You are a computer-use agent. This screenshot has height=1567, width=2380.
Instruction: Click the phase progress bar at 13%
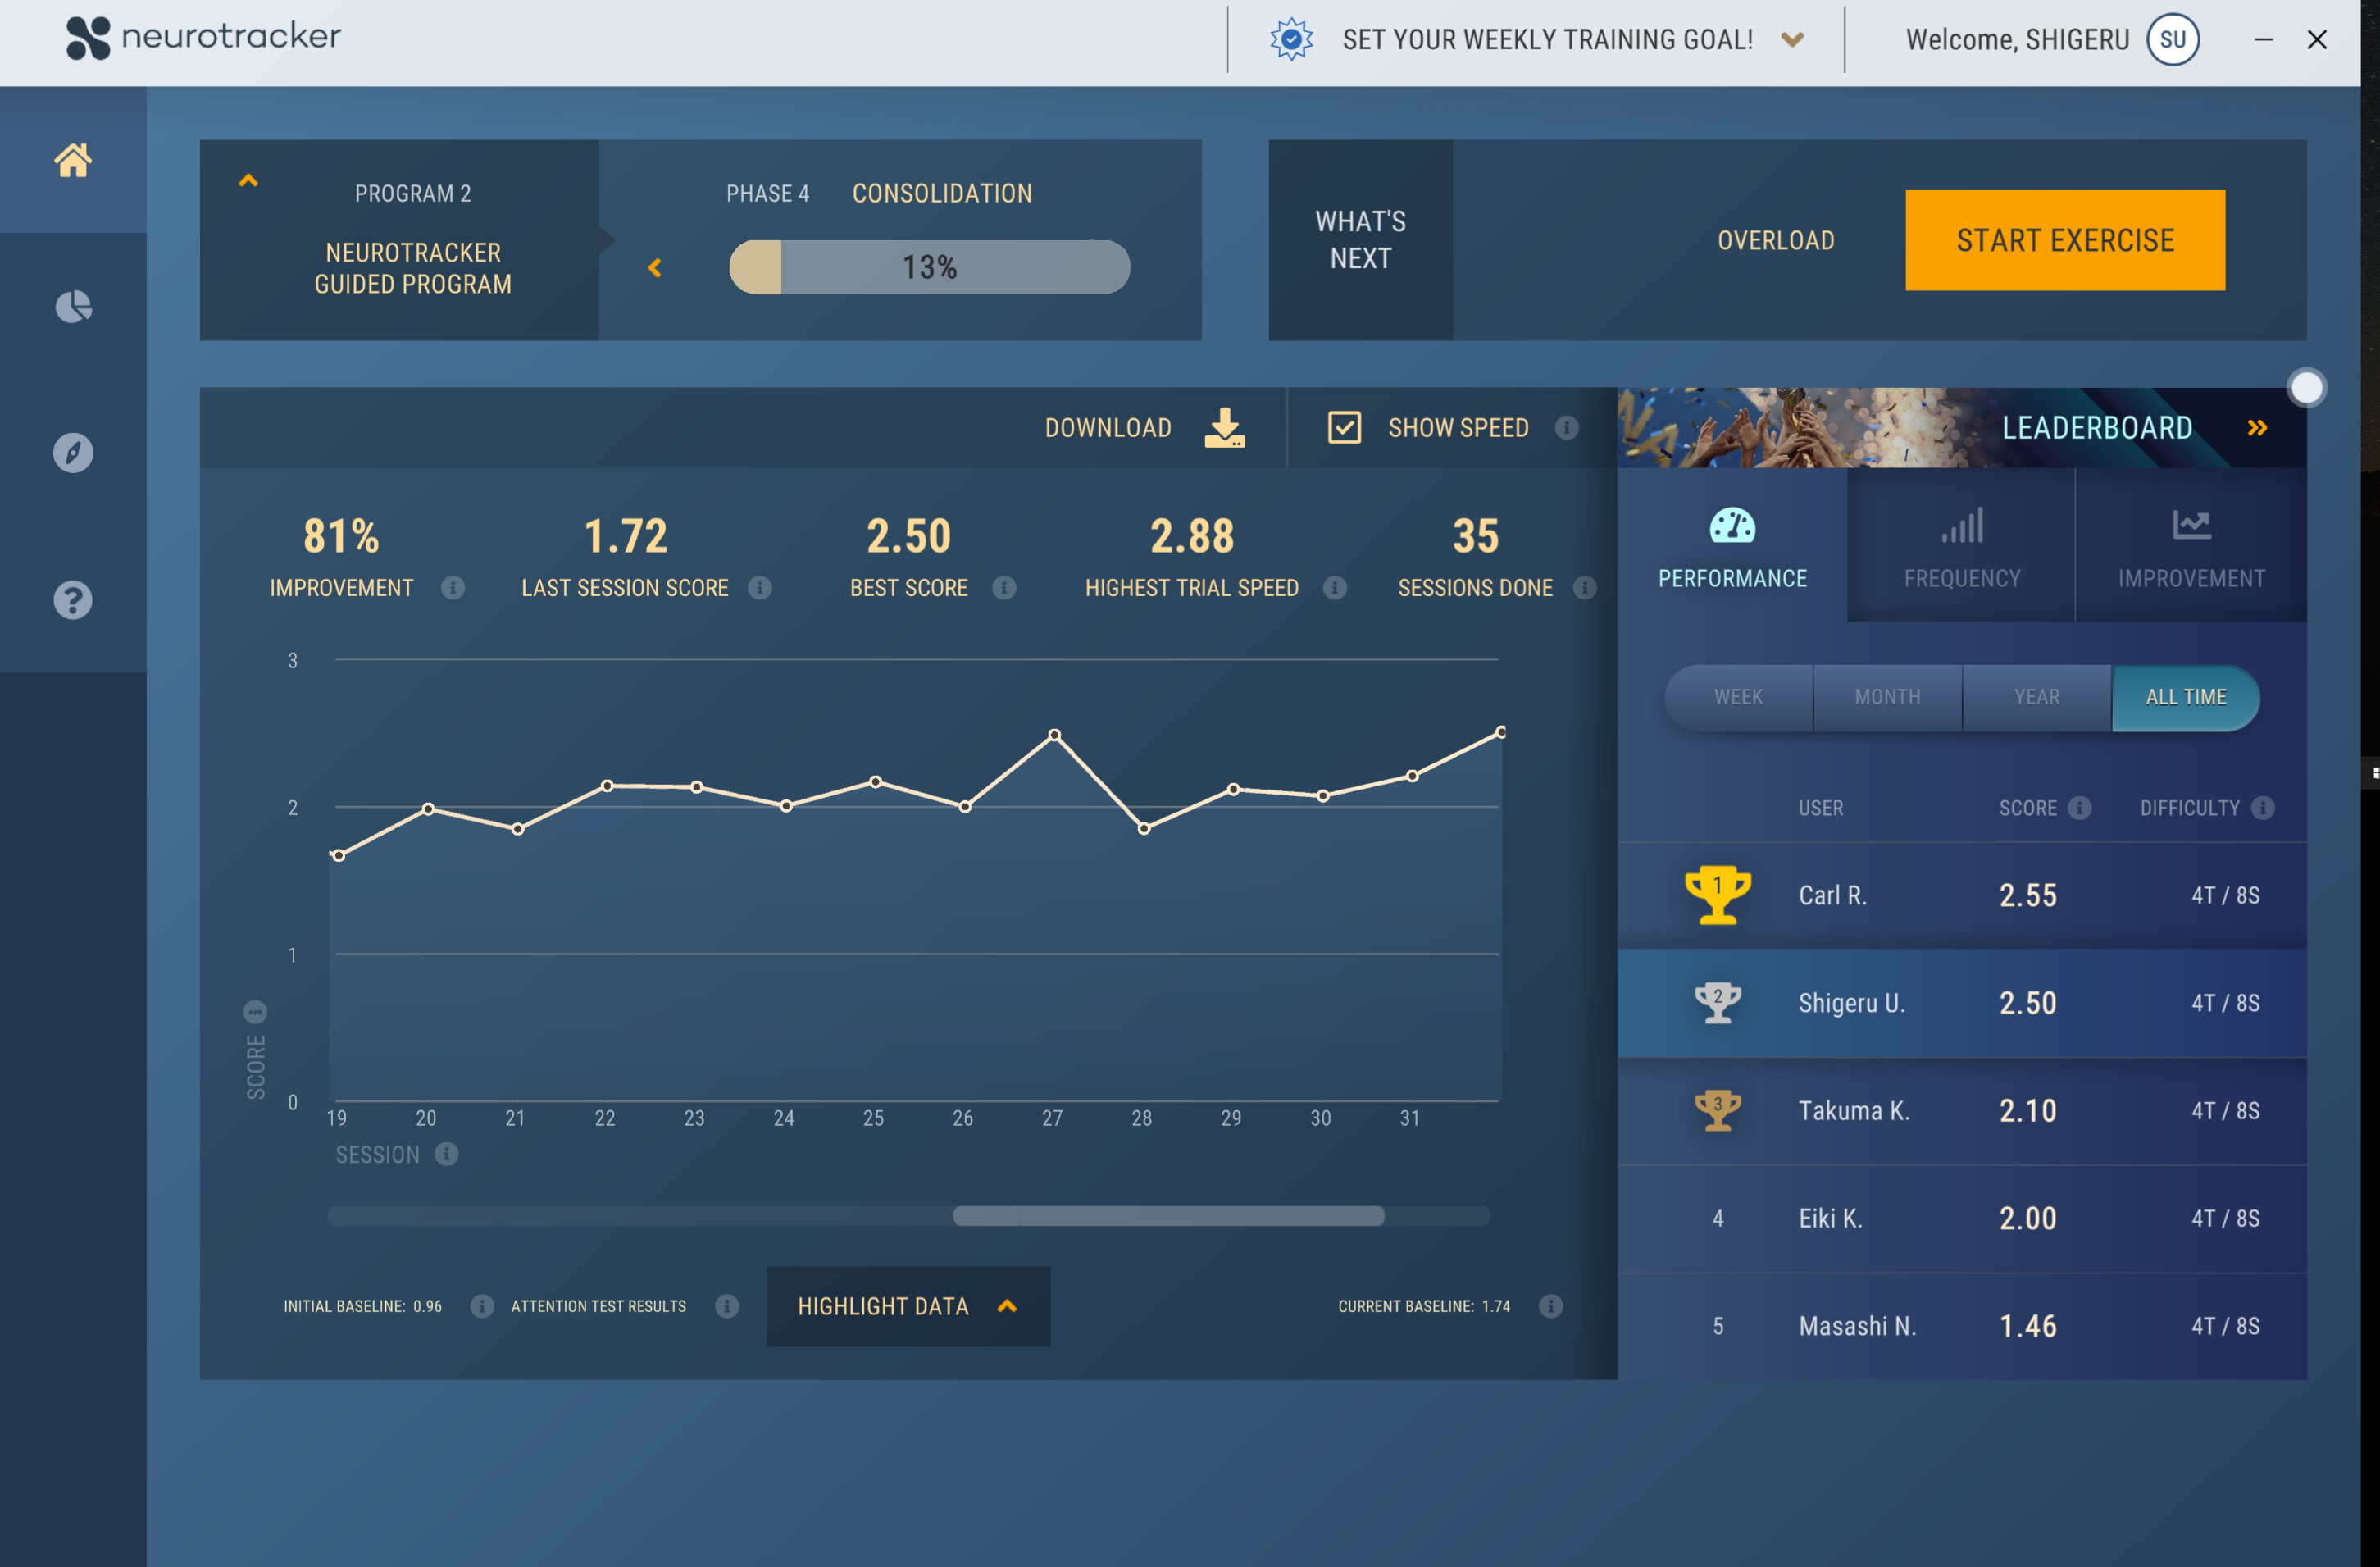click(x=929, y=267)
